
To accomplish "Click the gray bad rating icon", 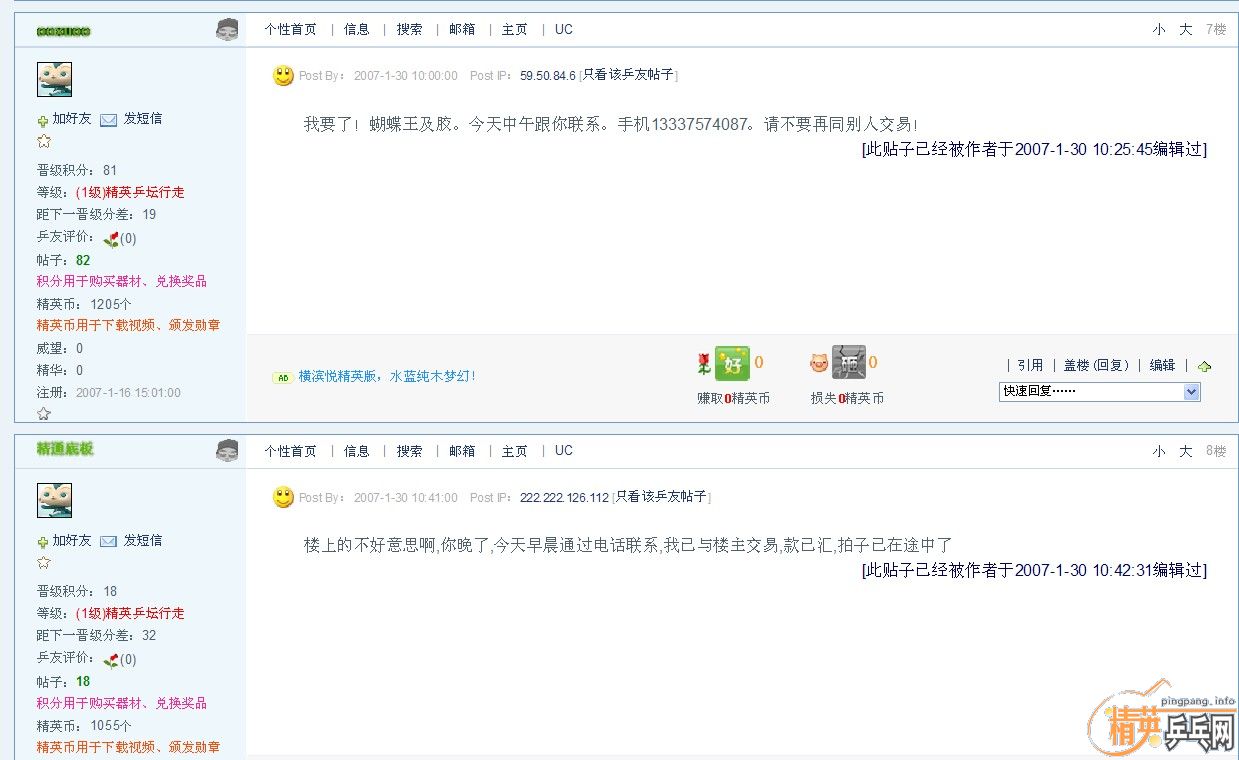I will click(848, 362).
